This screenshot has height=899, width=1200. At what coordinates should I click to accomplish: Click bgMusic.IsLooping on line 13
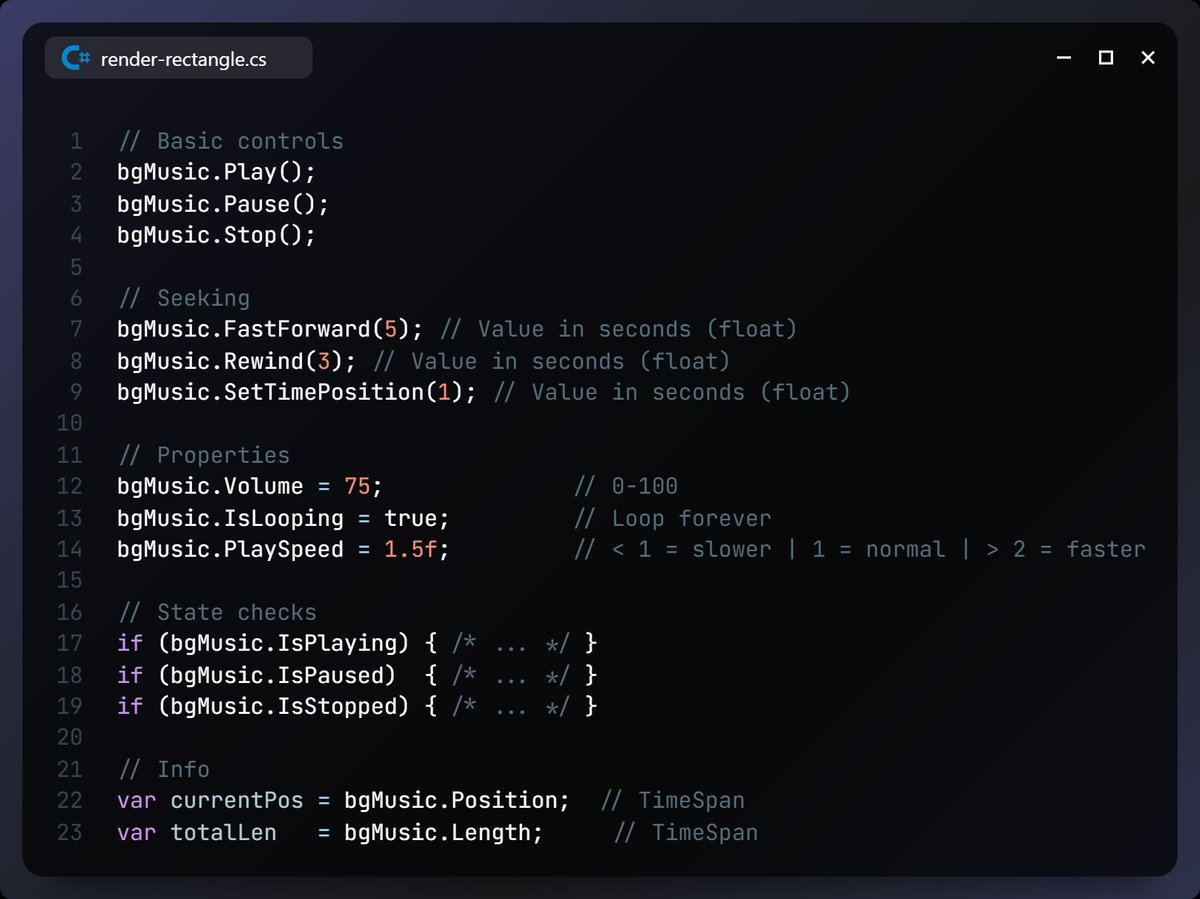pos(230,518)
